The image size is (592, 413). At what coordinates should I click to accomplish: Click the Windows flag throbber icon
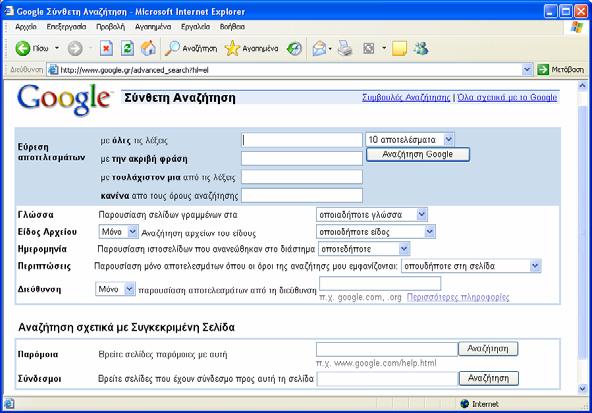point(577,27)
